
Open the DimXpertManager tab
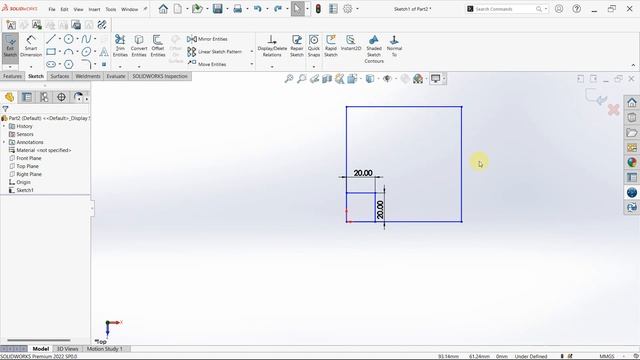[x=61, y=97]
